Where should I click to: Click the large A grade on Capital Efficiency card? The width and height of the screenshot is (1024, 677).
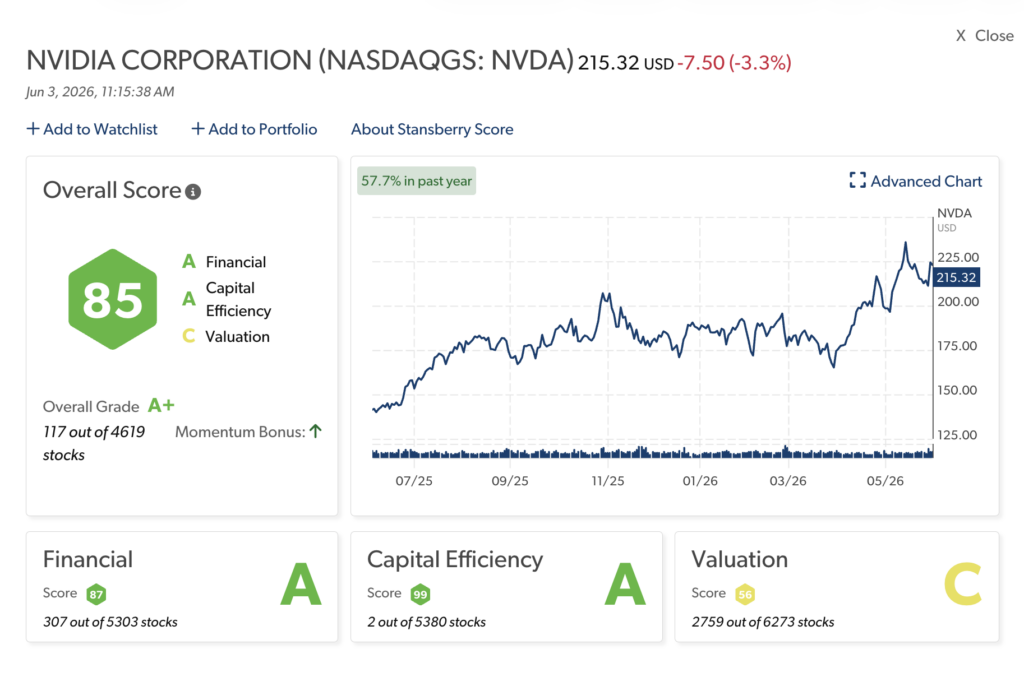coord(625,584)
